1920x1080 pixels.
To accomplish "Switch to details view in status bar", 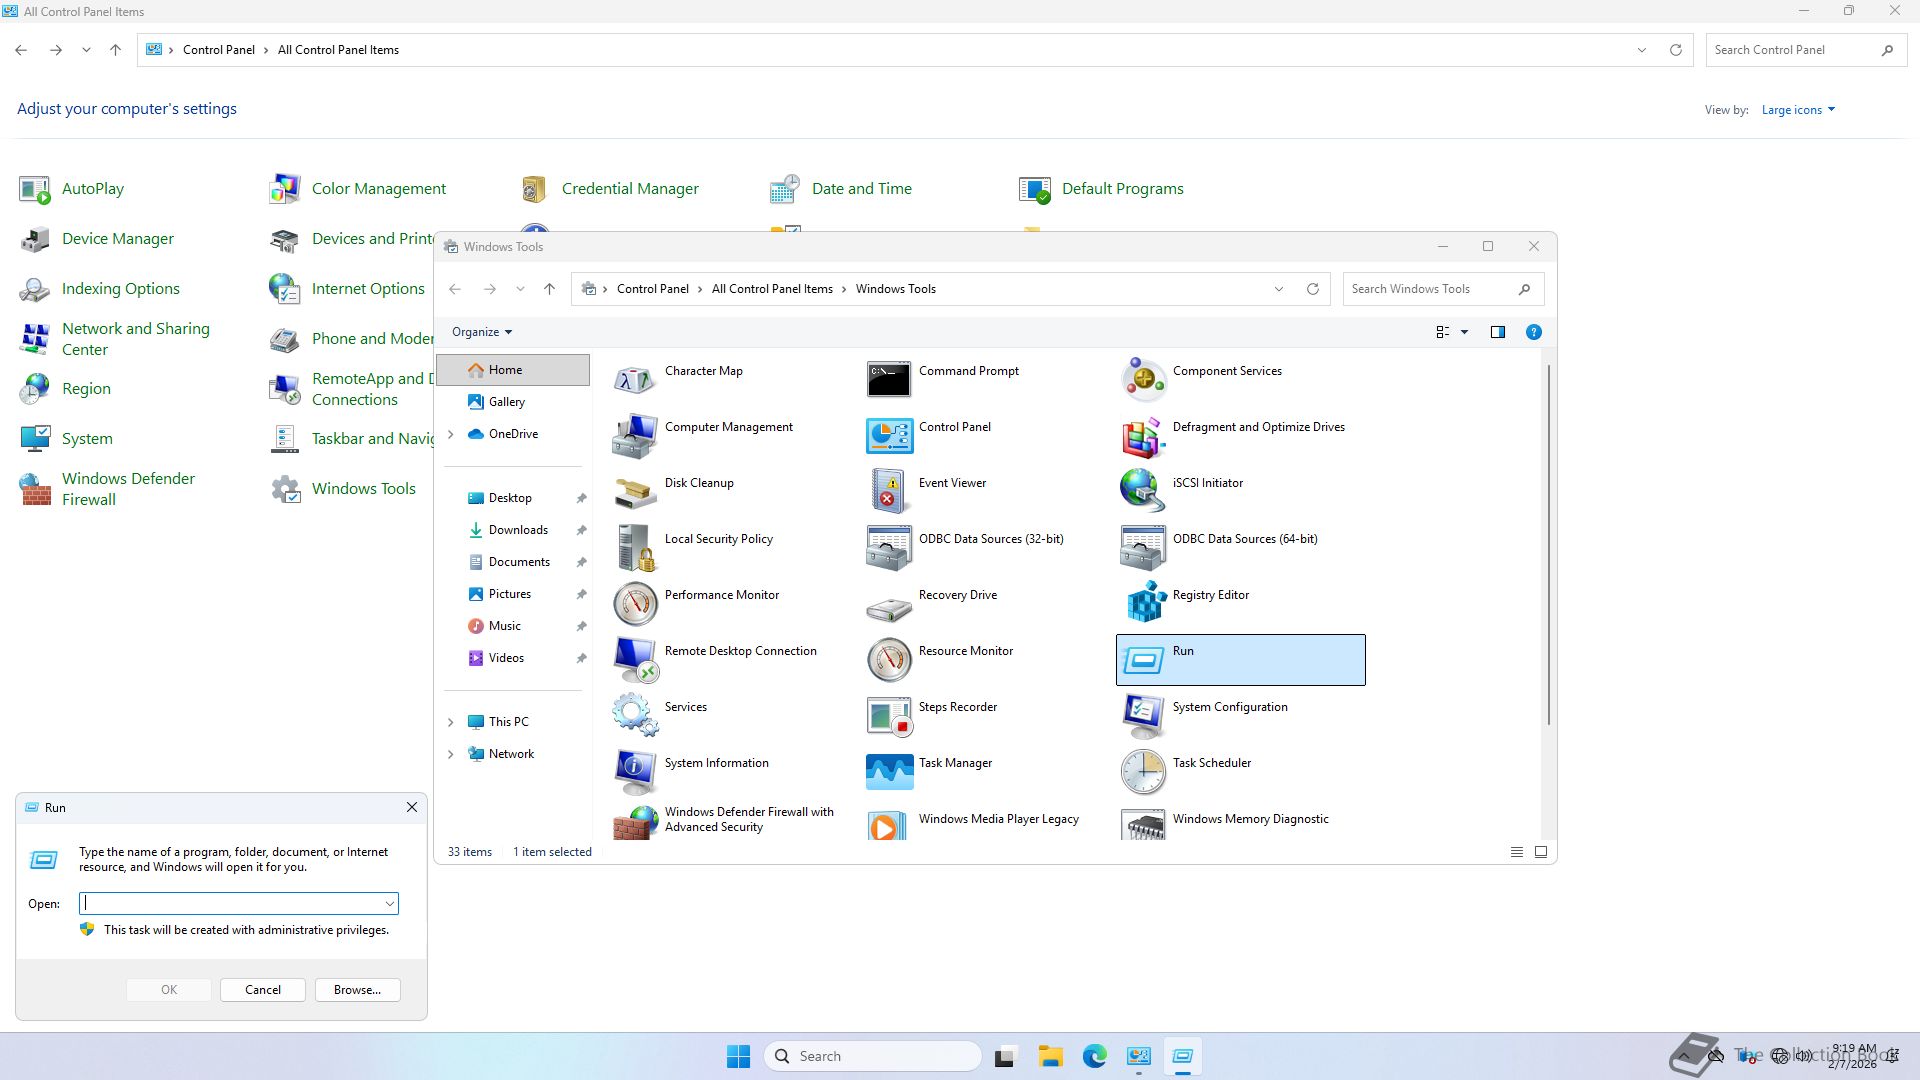I will pos(1516,852).
